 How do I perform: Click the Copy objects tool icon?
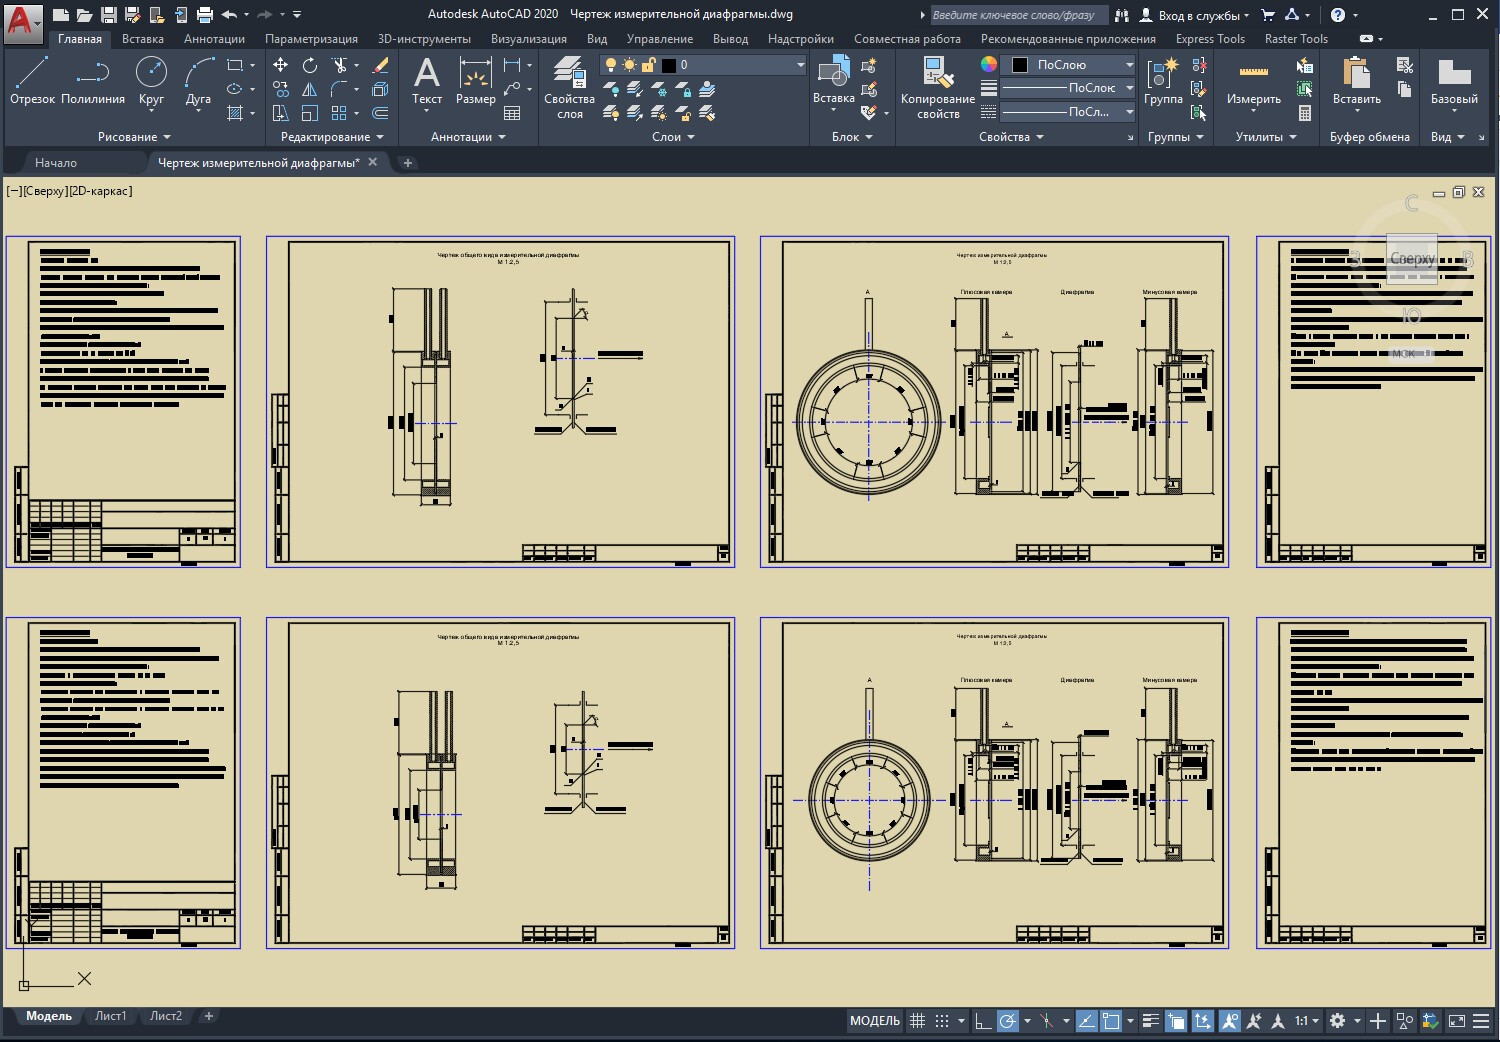281,89
